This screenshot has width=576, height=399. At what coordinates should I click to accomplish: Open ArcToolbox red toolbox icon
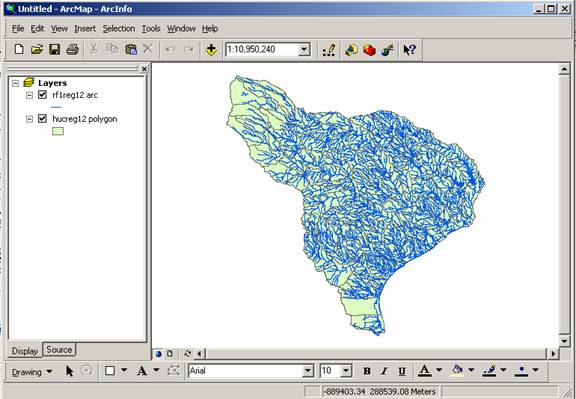tap(370, 50)
